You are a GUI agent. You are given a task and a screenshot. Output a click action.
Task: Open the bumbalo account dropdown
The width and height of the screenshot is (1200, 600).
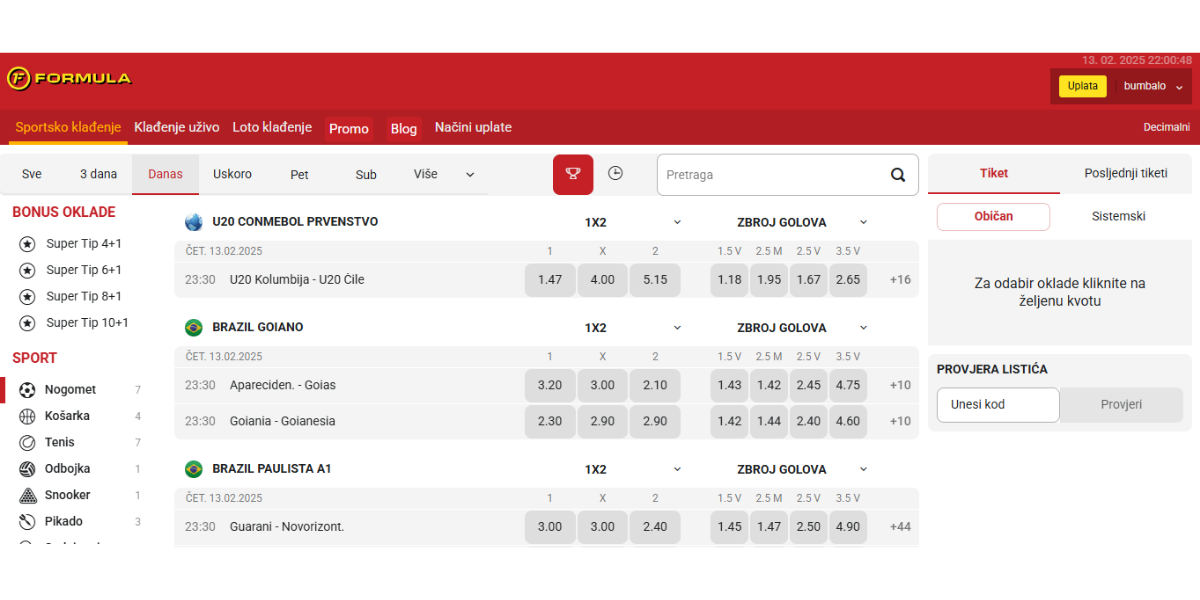(x=1151, y=86)
